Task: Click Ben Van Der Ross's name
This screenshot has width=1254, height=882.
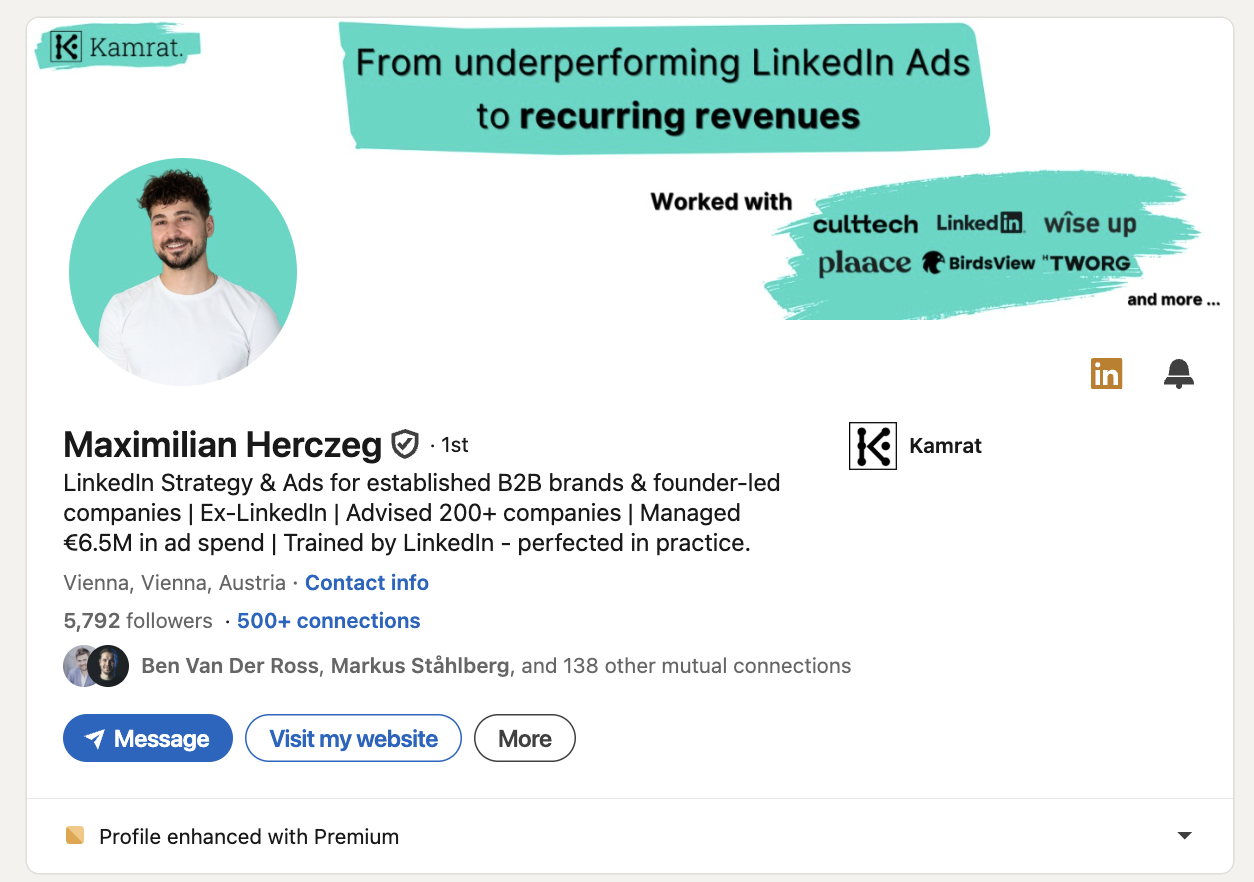Action: pos(230,665)
